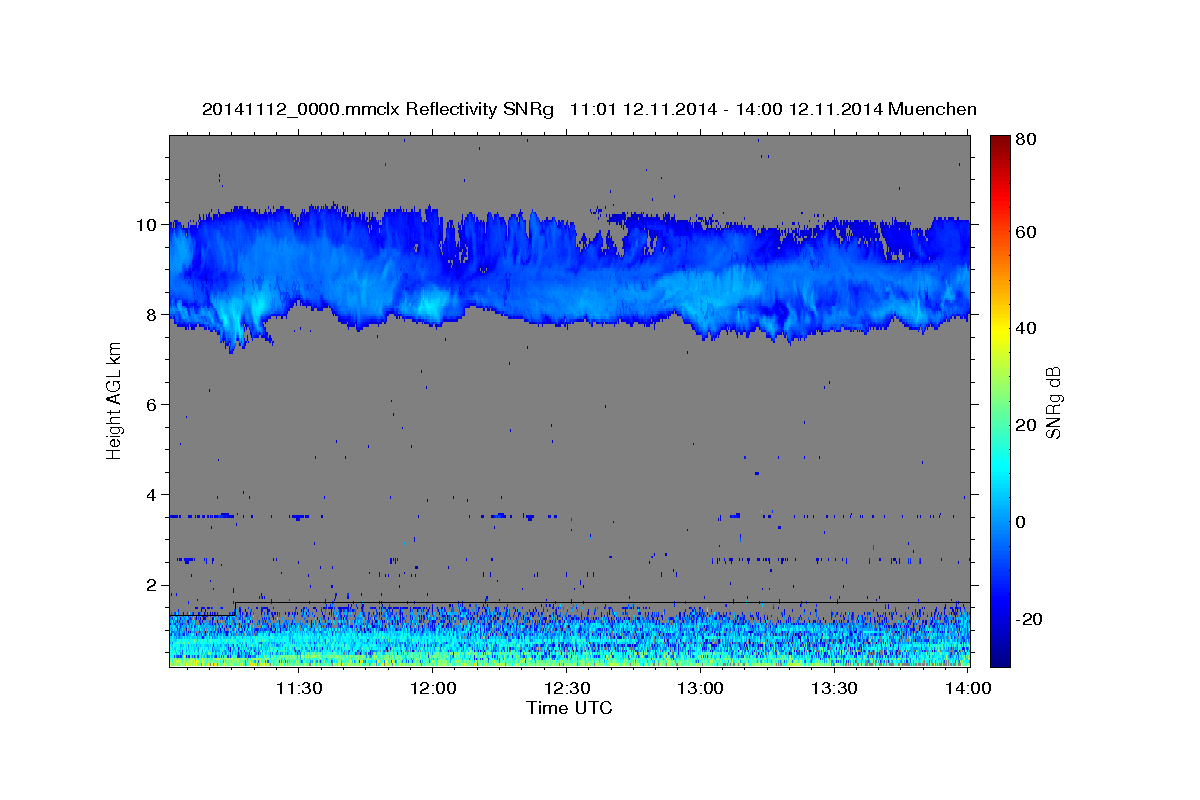The width and height of the screenshot is (1200, 800).
Task: Click the colorbar tick label -20
Action: [1027, 619]
